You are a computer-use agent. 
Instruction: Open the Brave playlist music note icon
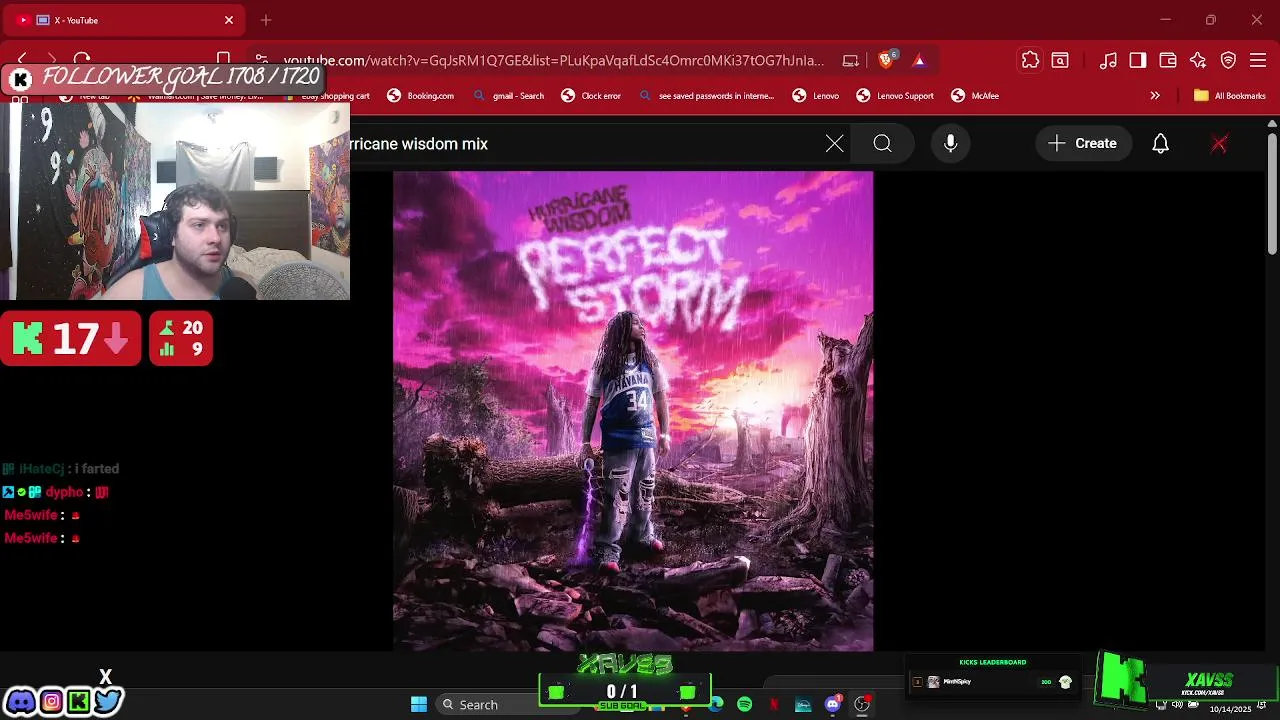point(1108,60)
